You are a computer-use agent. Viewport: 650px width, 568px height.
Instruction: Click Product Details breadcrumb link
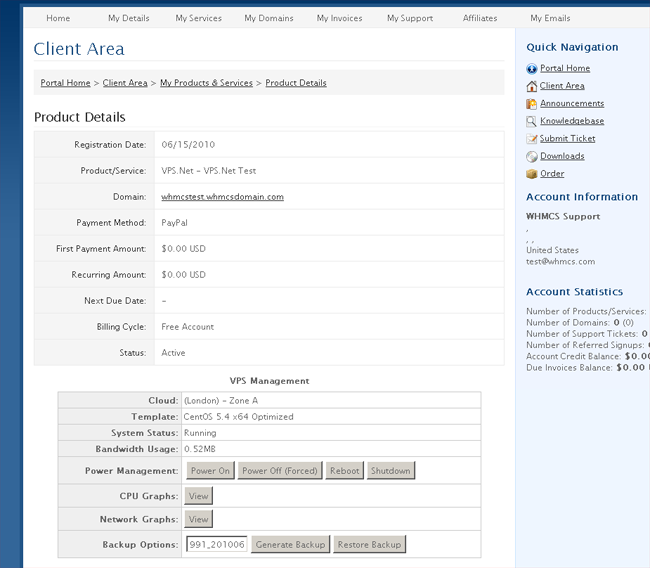(296, 83)
